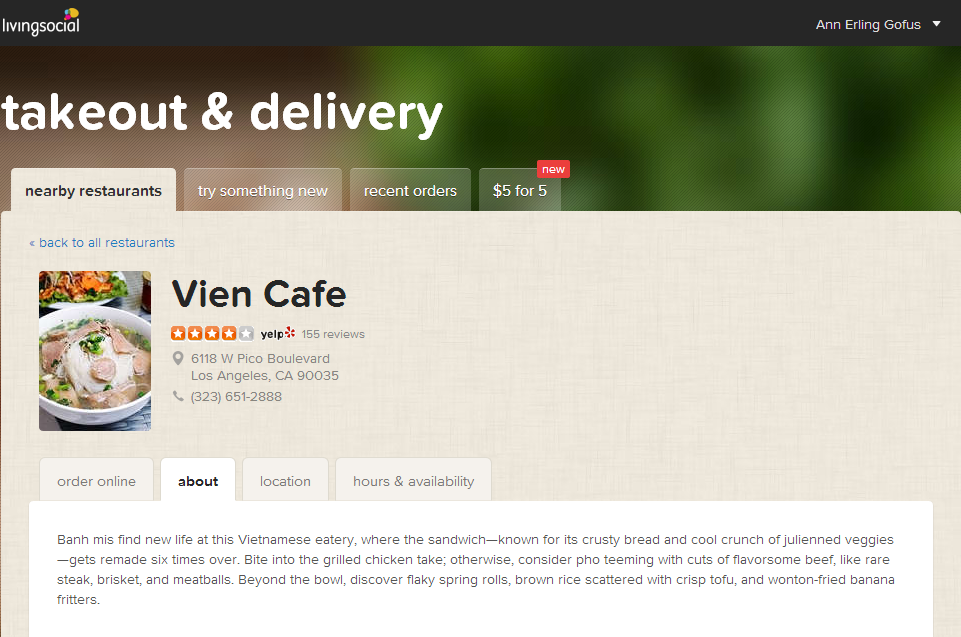Go back to all restaurants
The width and height of the screenshot is (961, 637).
coord(102,243)
